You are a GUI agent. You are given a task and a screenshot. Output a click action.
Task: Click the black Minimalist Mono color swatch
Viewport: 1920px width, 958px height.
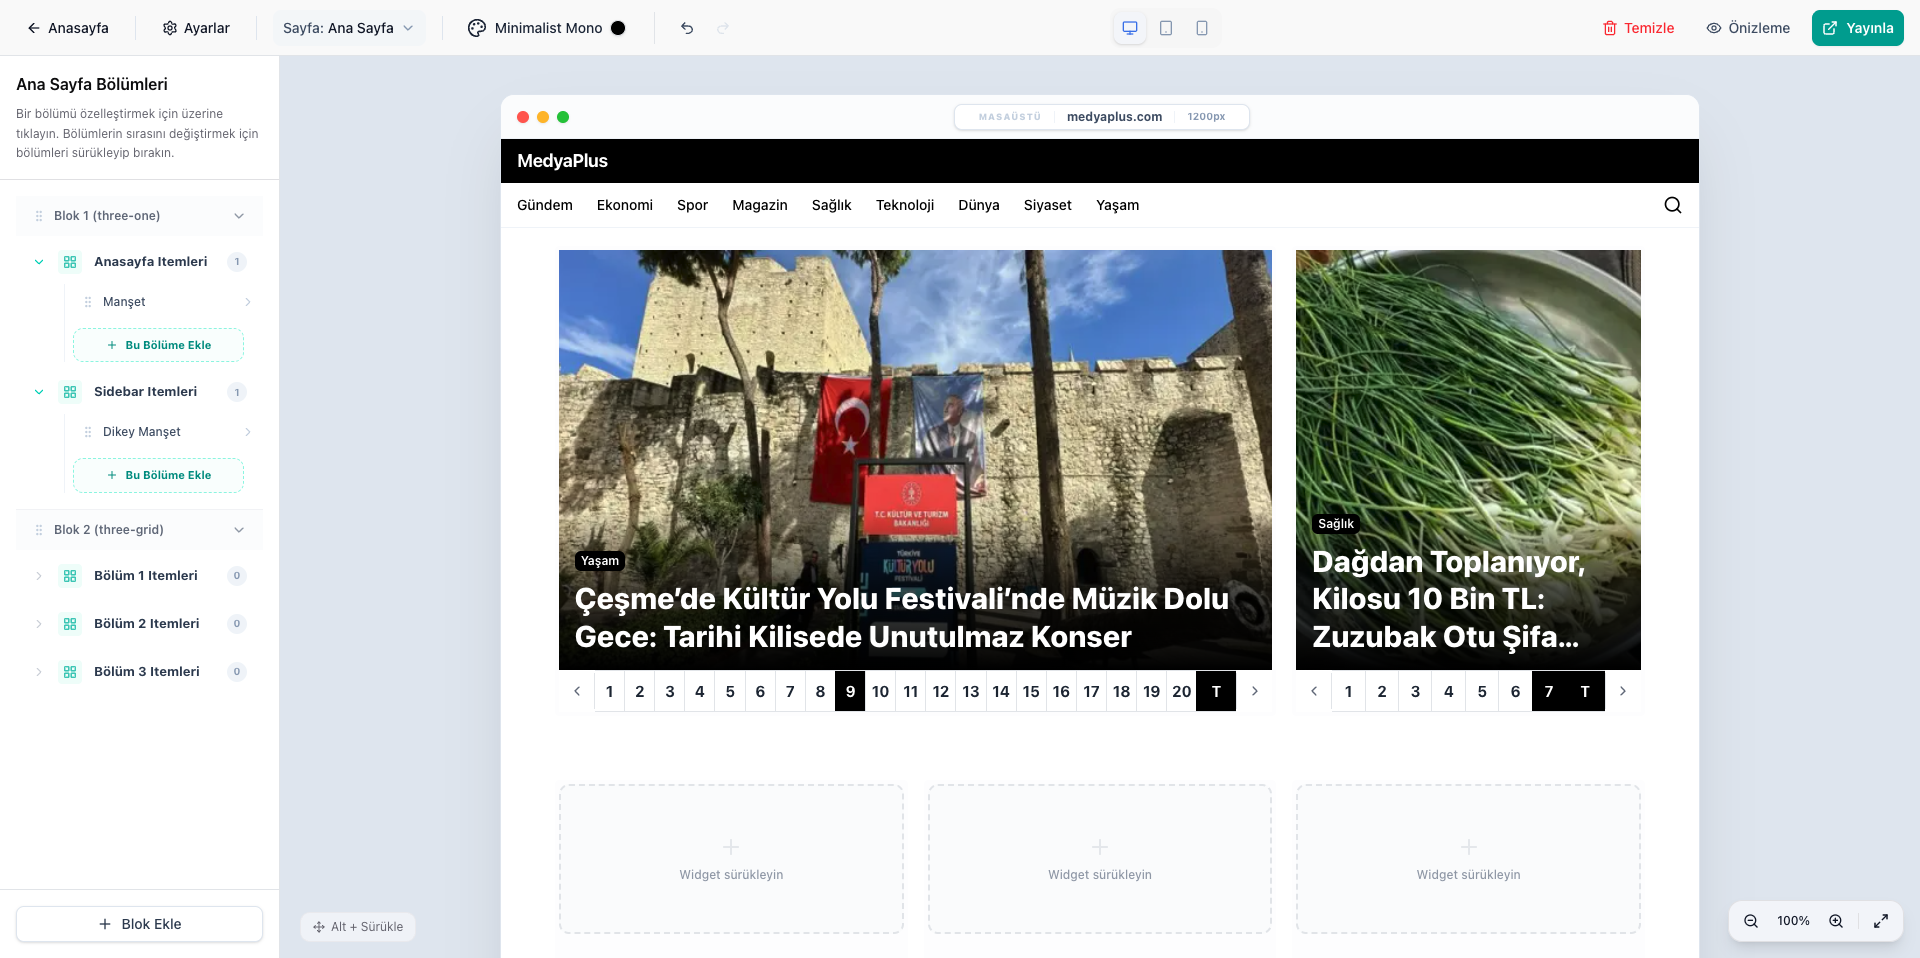coord(618,28)
